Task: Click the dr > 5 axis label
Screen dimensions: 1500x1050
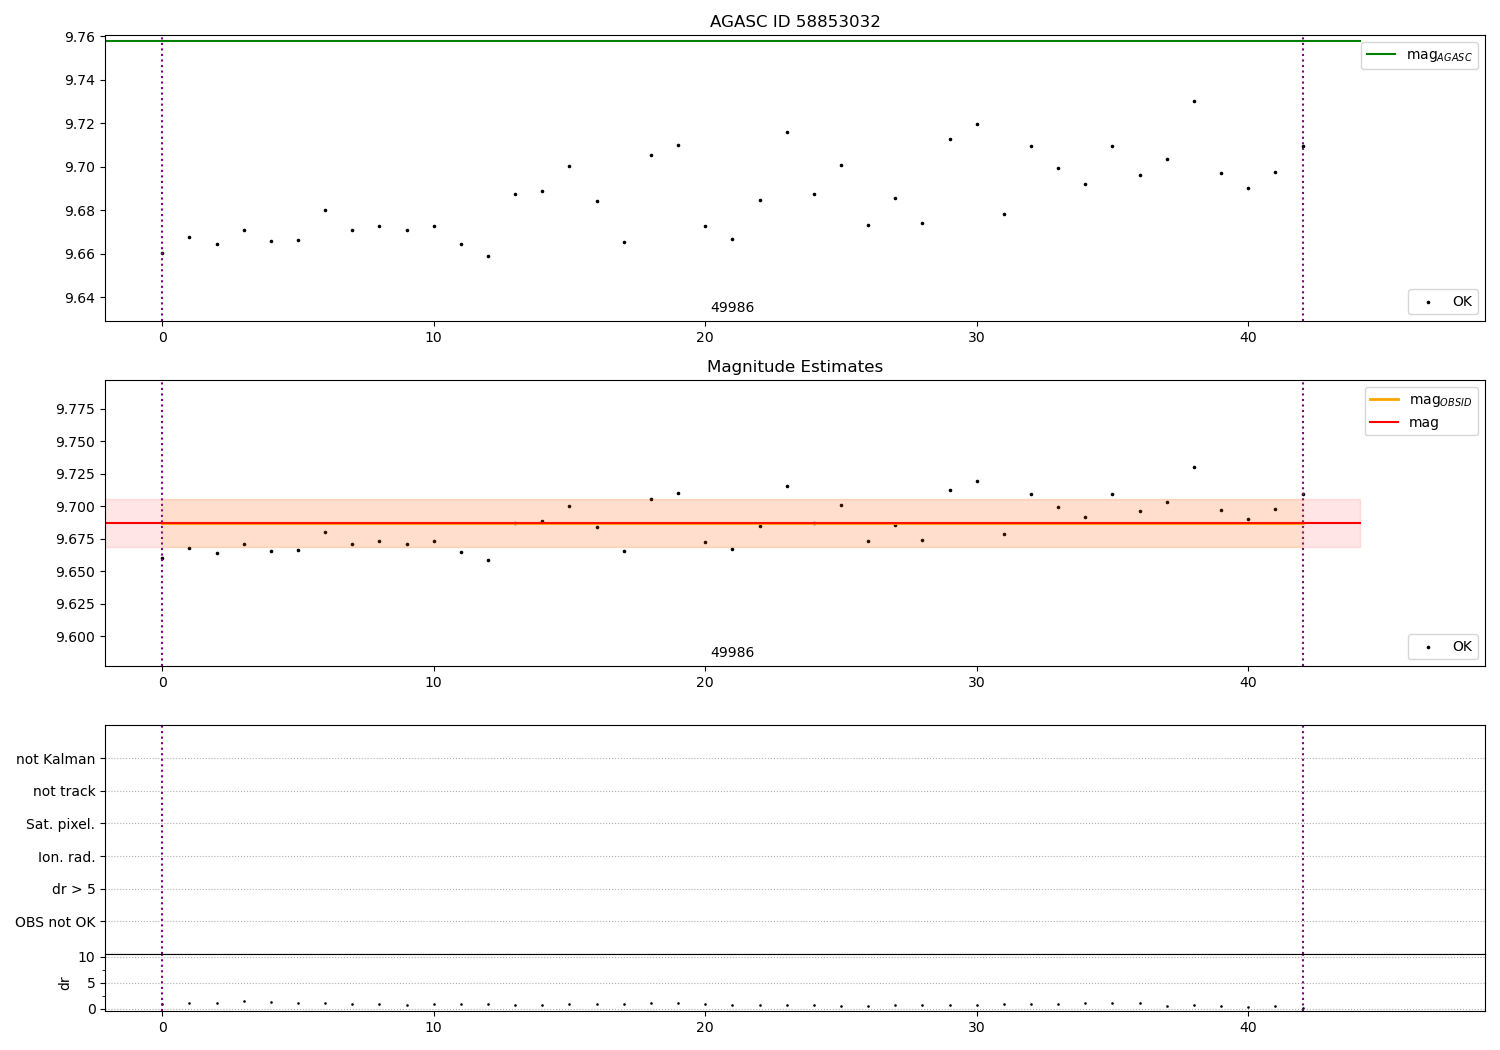Action: click(74, 889)
